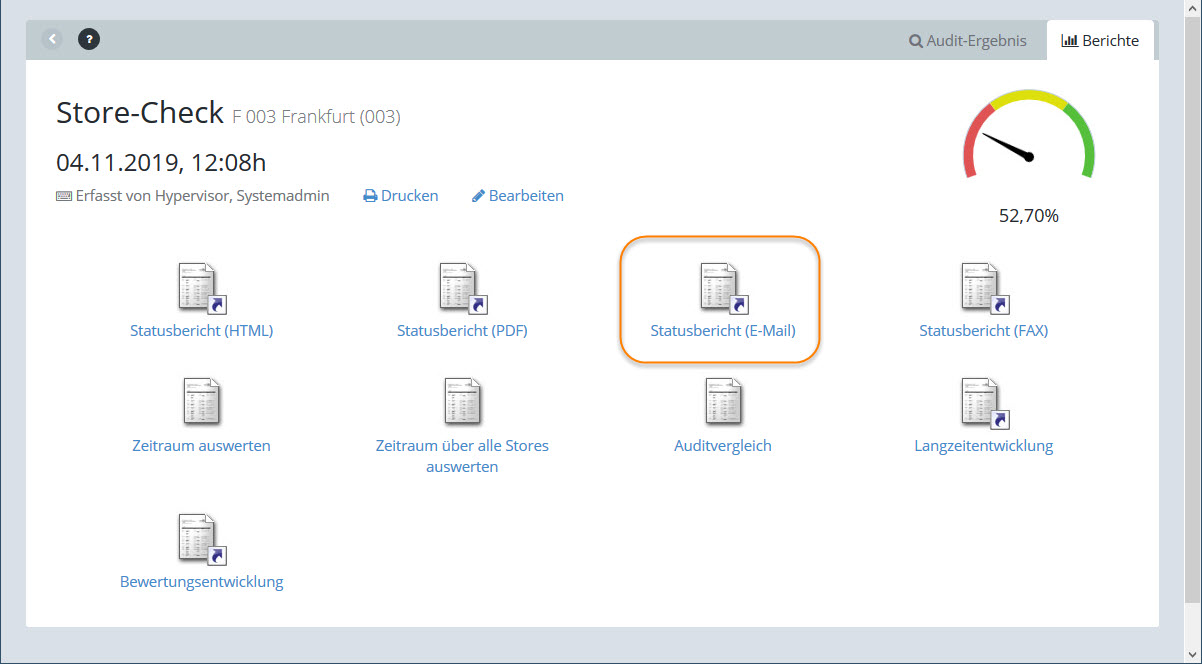Click the Bearbeiten link

pos(518,196)
